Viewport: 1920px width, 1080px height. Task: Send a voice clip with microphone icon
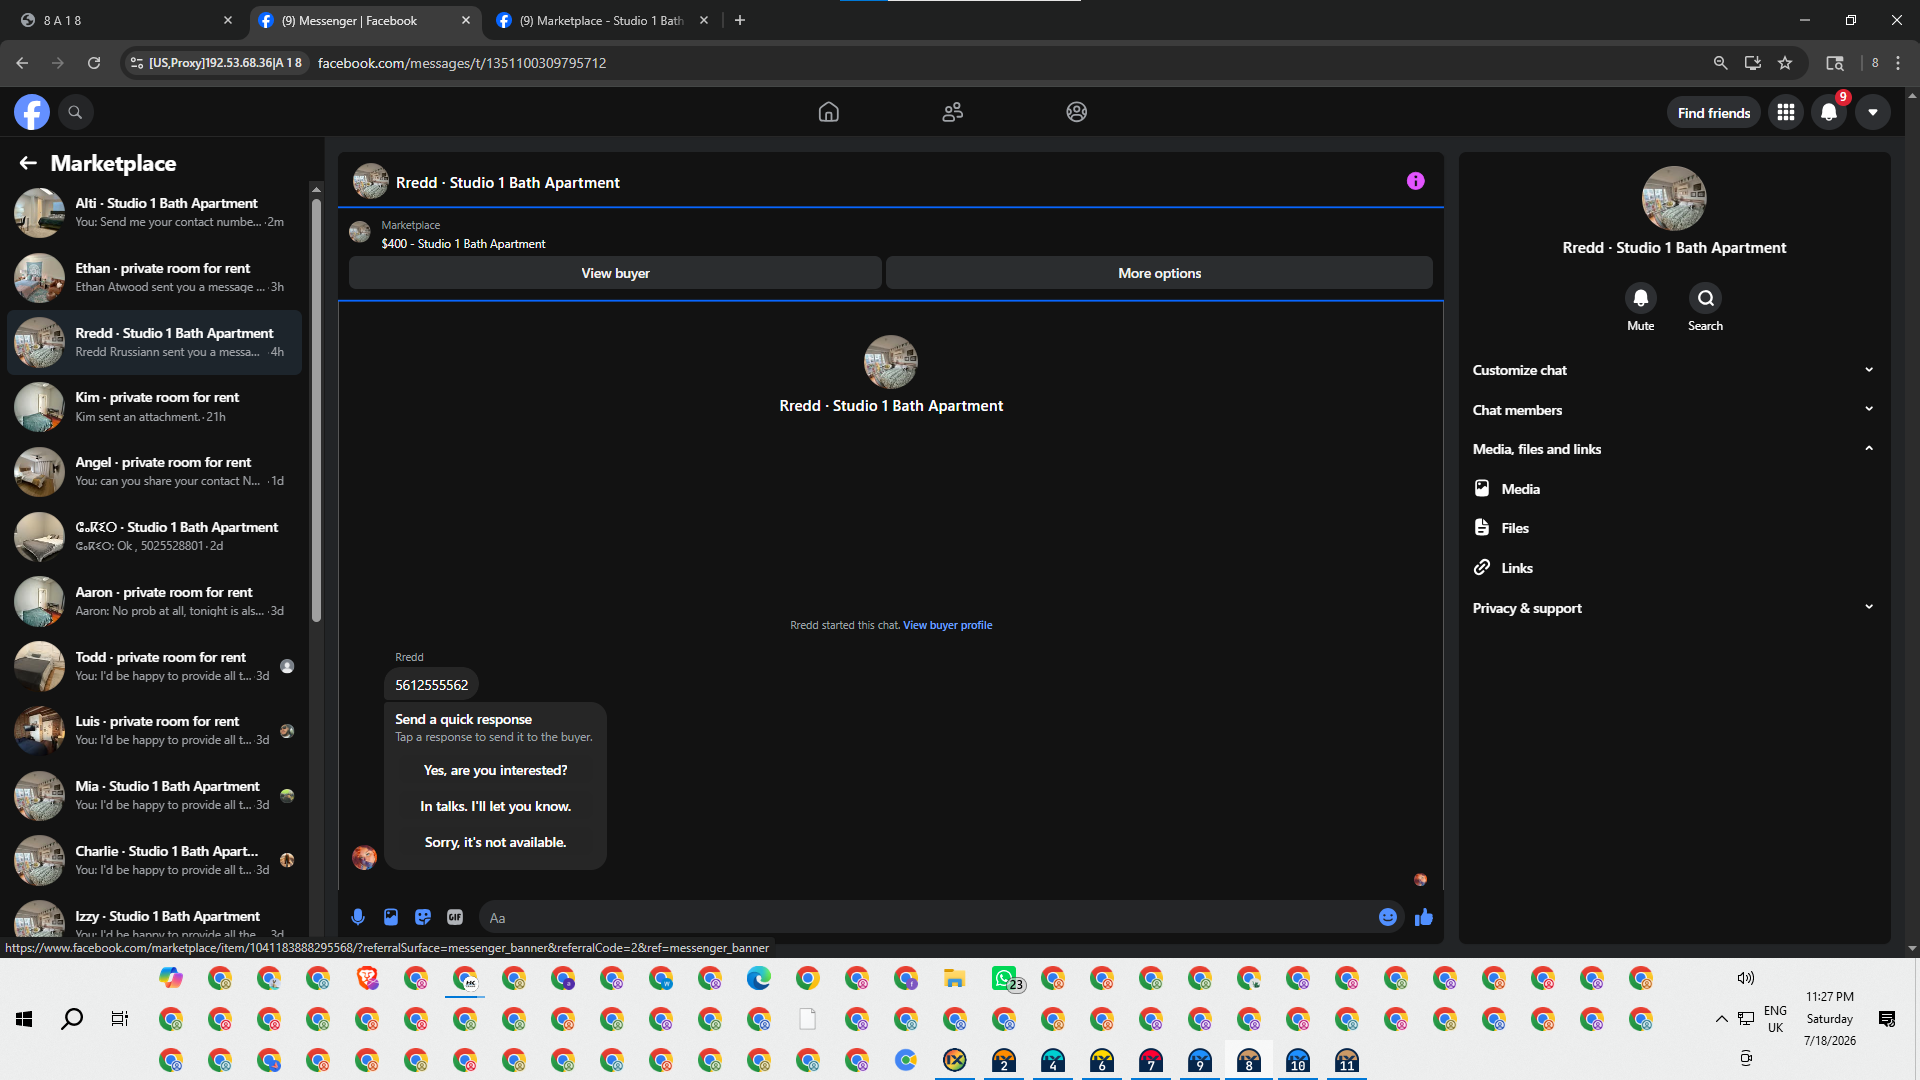coord(358,917)
